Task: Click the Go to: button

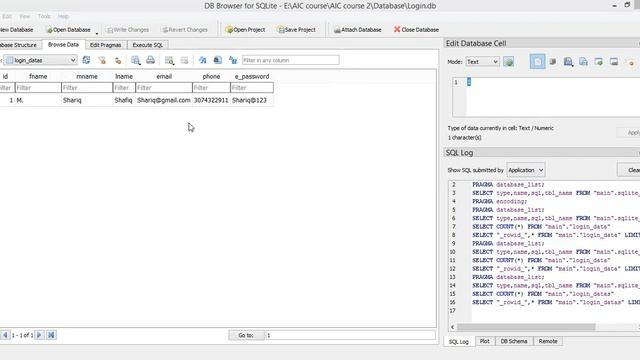Action: (246, 335)
